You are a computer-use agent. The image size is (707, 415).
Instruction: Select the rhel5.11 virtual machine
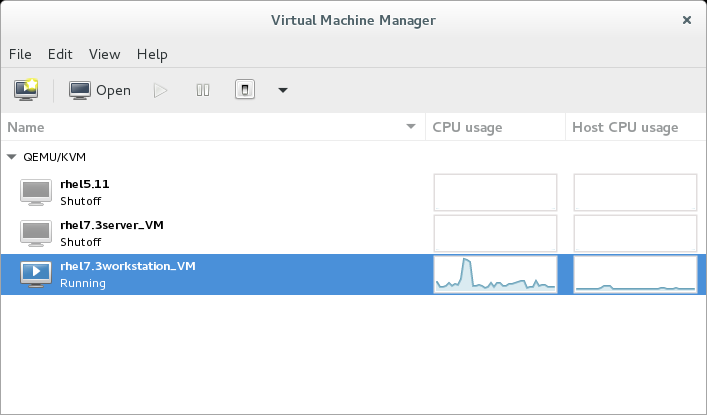tap(354, 193)
